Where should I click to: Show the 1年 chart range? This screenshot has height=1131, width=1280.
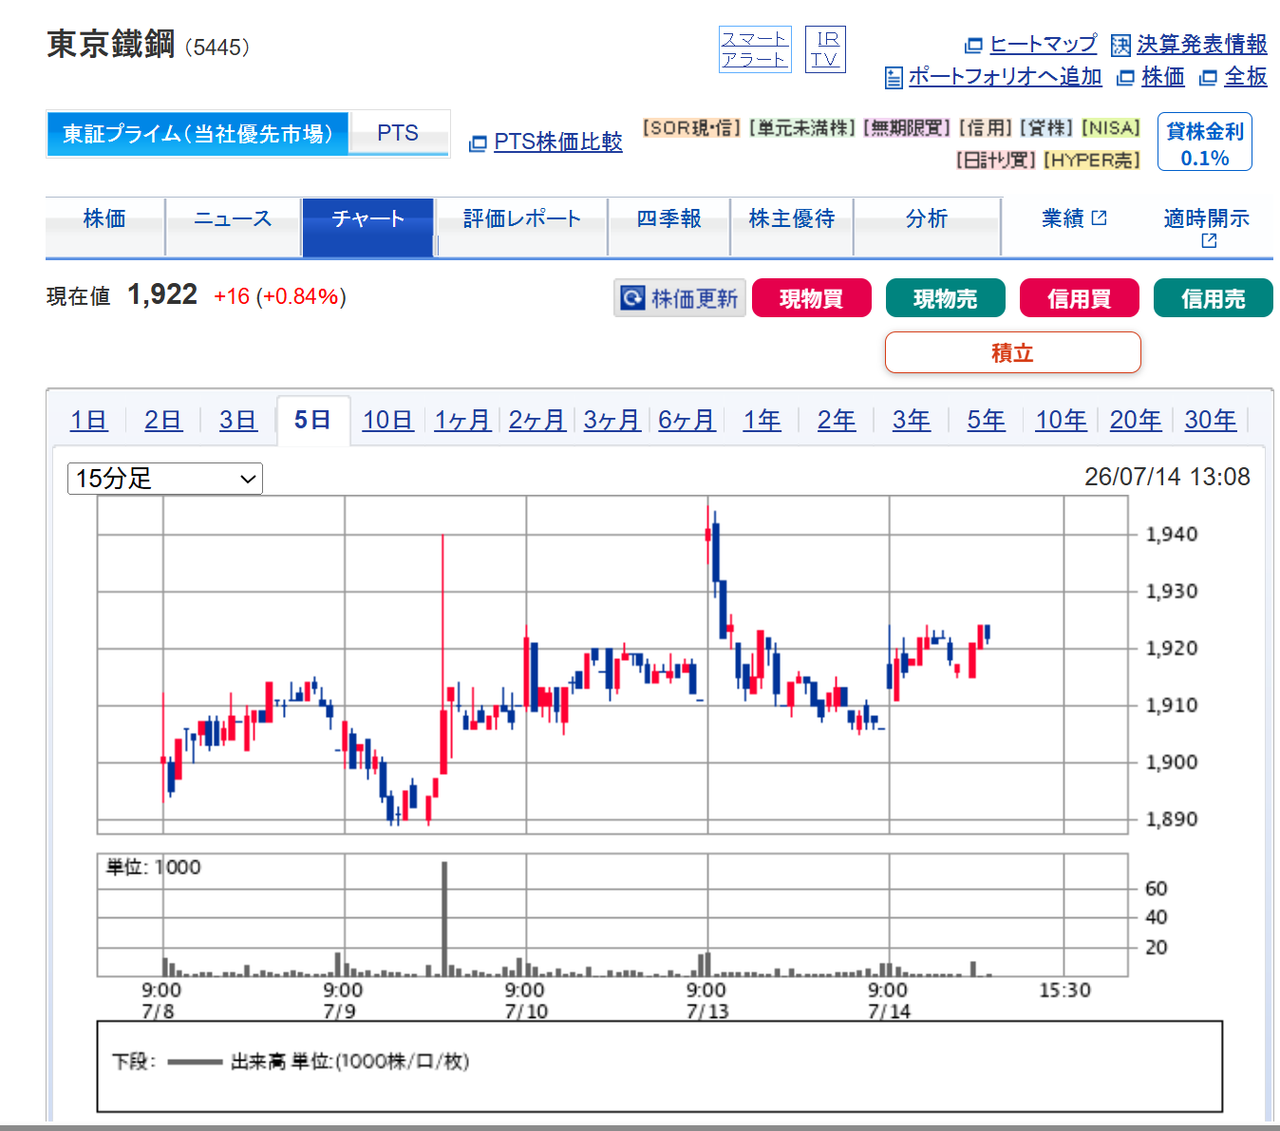pyautogui.click(x=762, y=420)
